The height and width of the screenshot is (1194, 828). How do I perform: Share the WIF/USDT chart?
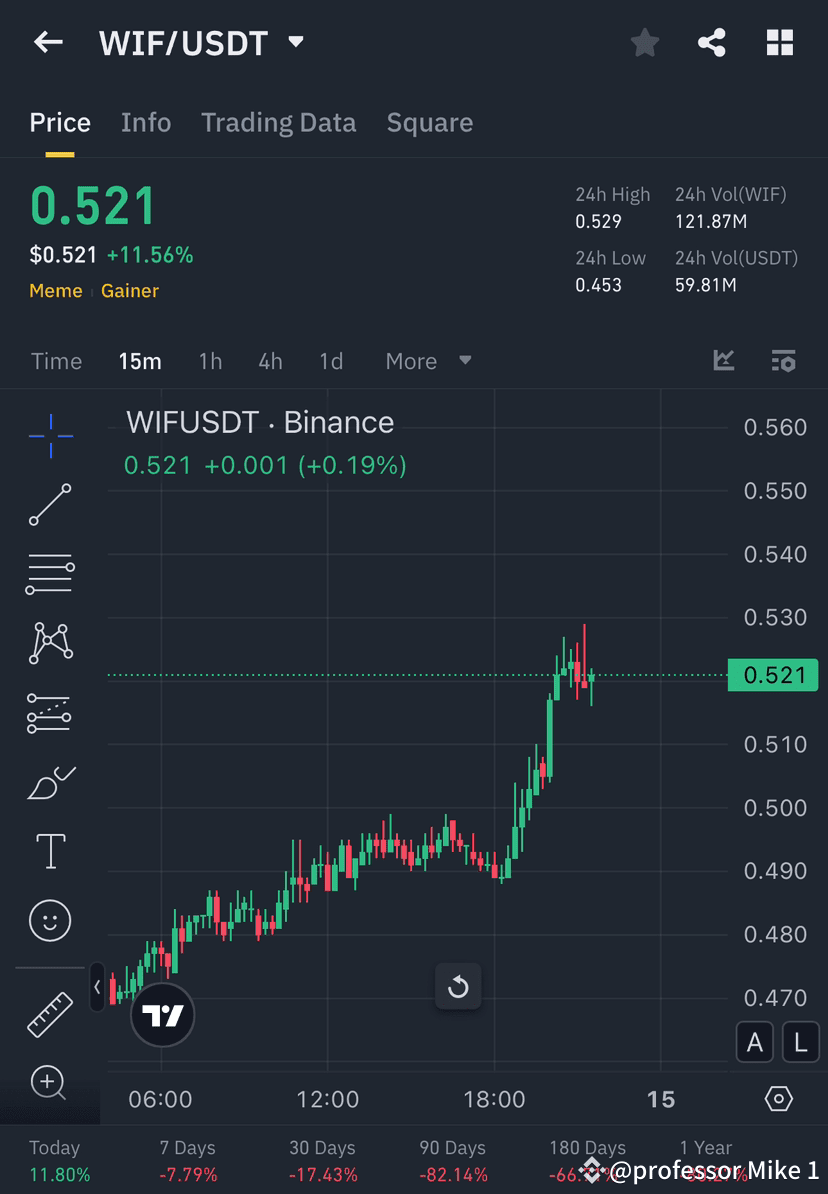click(x=712, y=42)
